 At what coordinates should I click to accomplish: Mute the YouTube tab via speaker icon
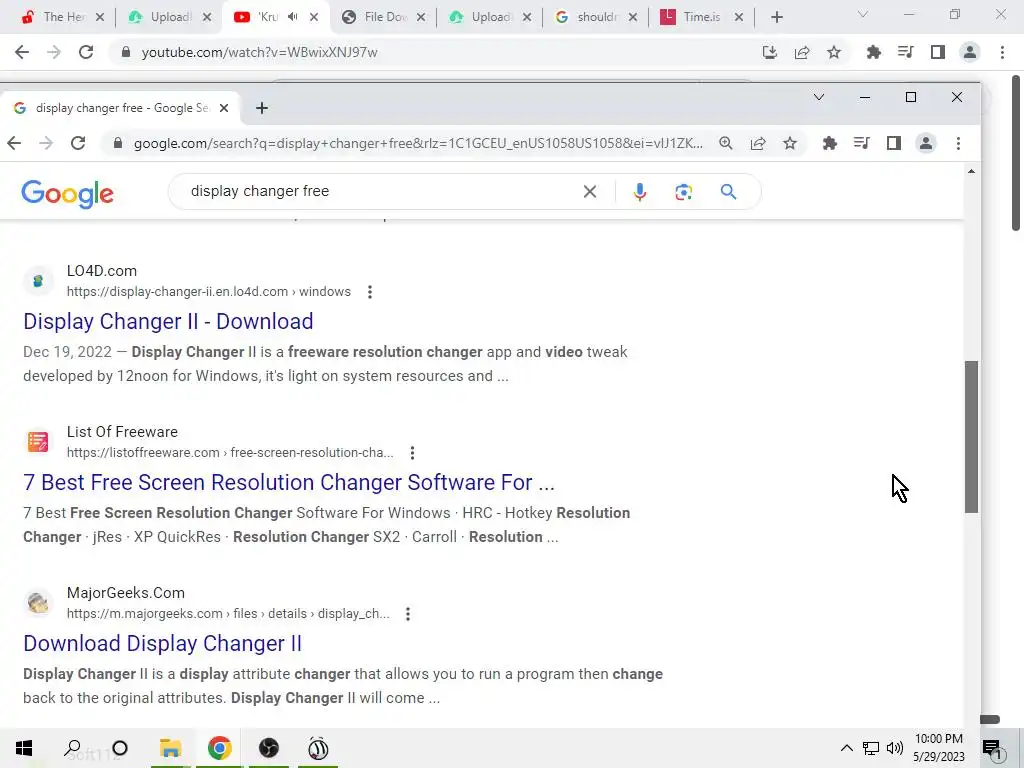pyautogui.click(x=293, y=17)
